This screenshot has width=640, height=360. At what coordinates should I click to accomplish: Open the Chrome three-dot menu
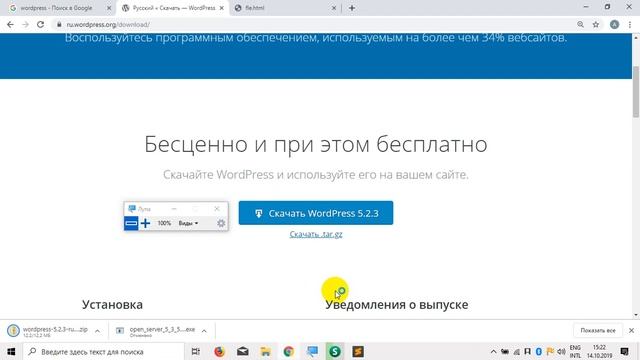[630, 24]
